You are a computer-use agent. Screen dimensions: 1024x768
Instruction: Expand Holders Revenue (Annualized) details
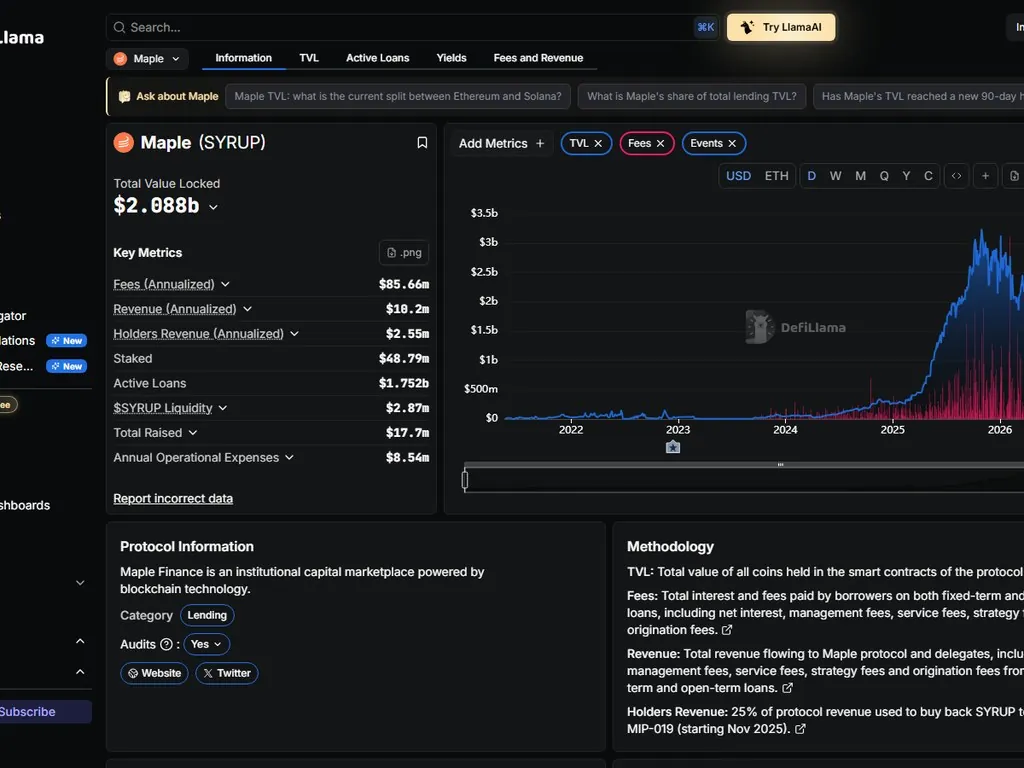coord(295,334)
